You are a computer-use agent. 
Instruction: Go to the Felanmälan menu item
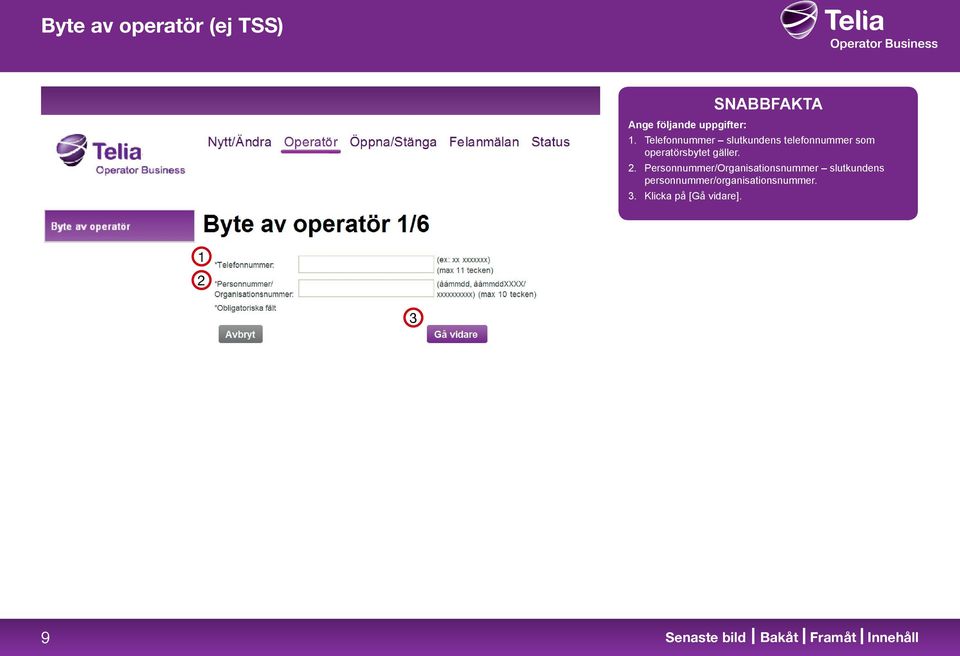pyautogui.click(x=484, y=142)
